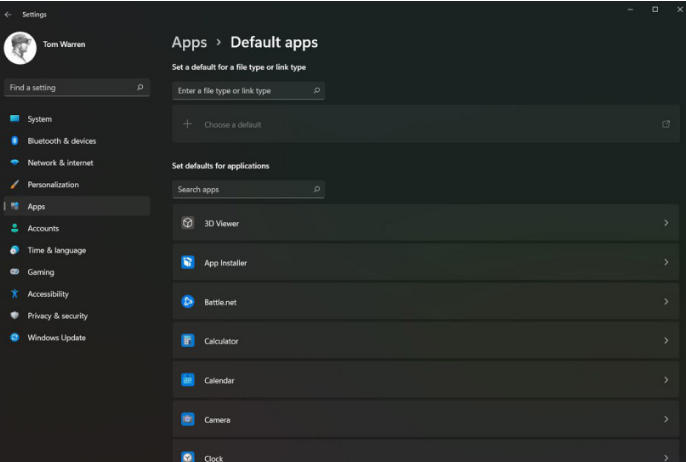Click the Search apps input field
Image resolution: width=686 pixels, height=462 pixels.
(x=242, y=189)
